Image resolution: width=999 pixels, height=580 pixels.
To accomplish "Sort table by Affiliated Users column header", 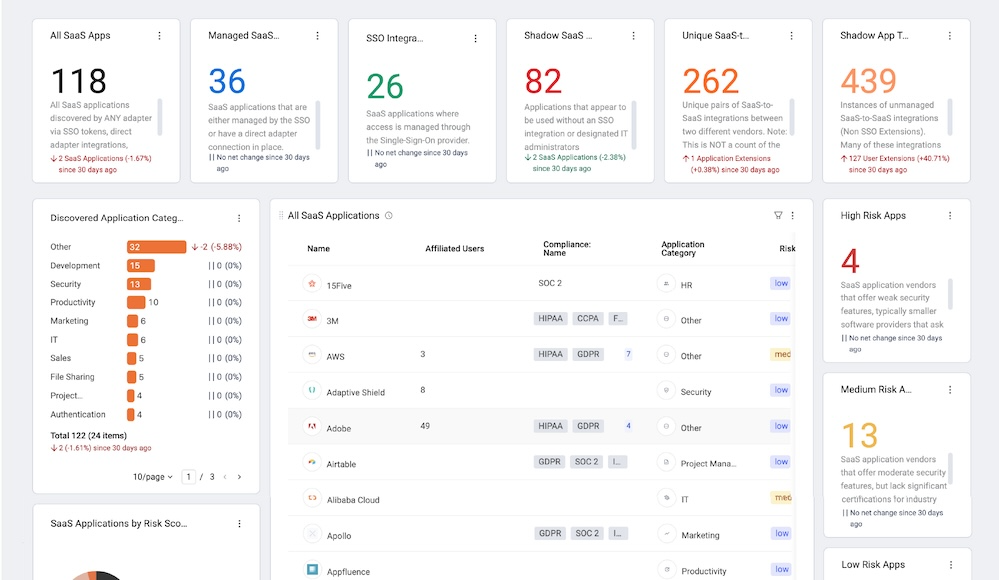I will [454, 249].
